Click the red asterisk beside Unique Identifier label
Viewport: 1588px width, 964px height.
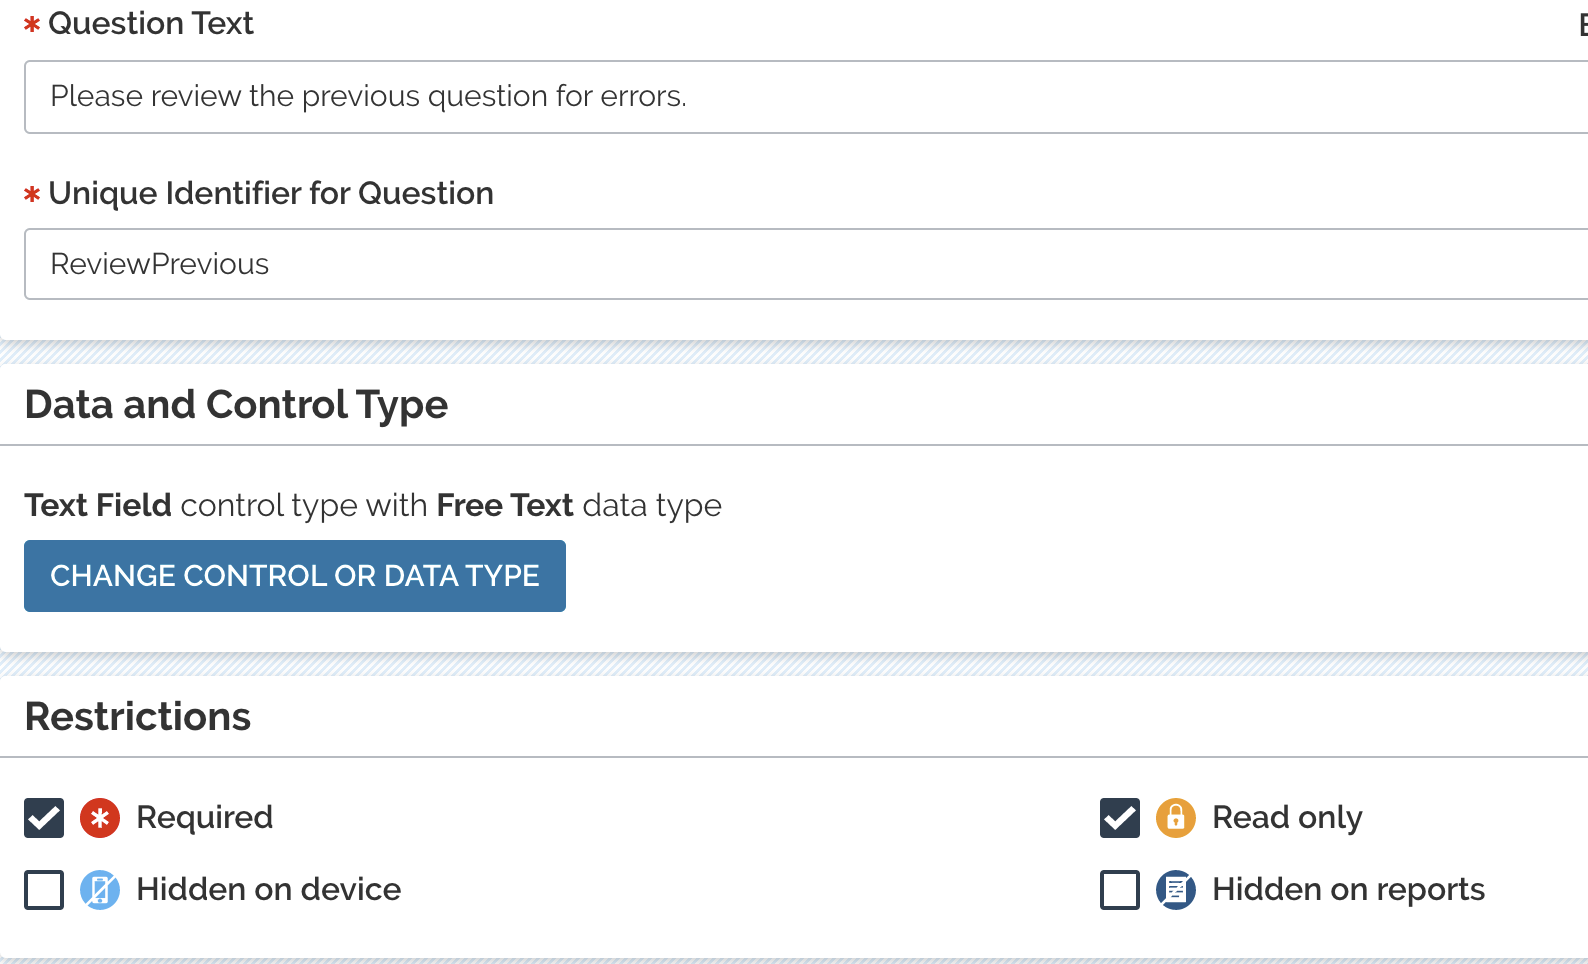(32, 195)
